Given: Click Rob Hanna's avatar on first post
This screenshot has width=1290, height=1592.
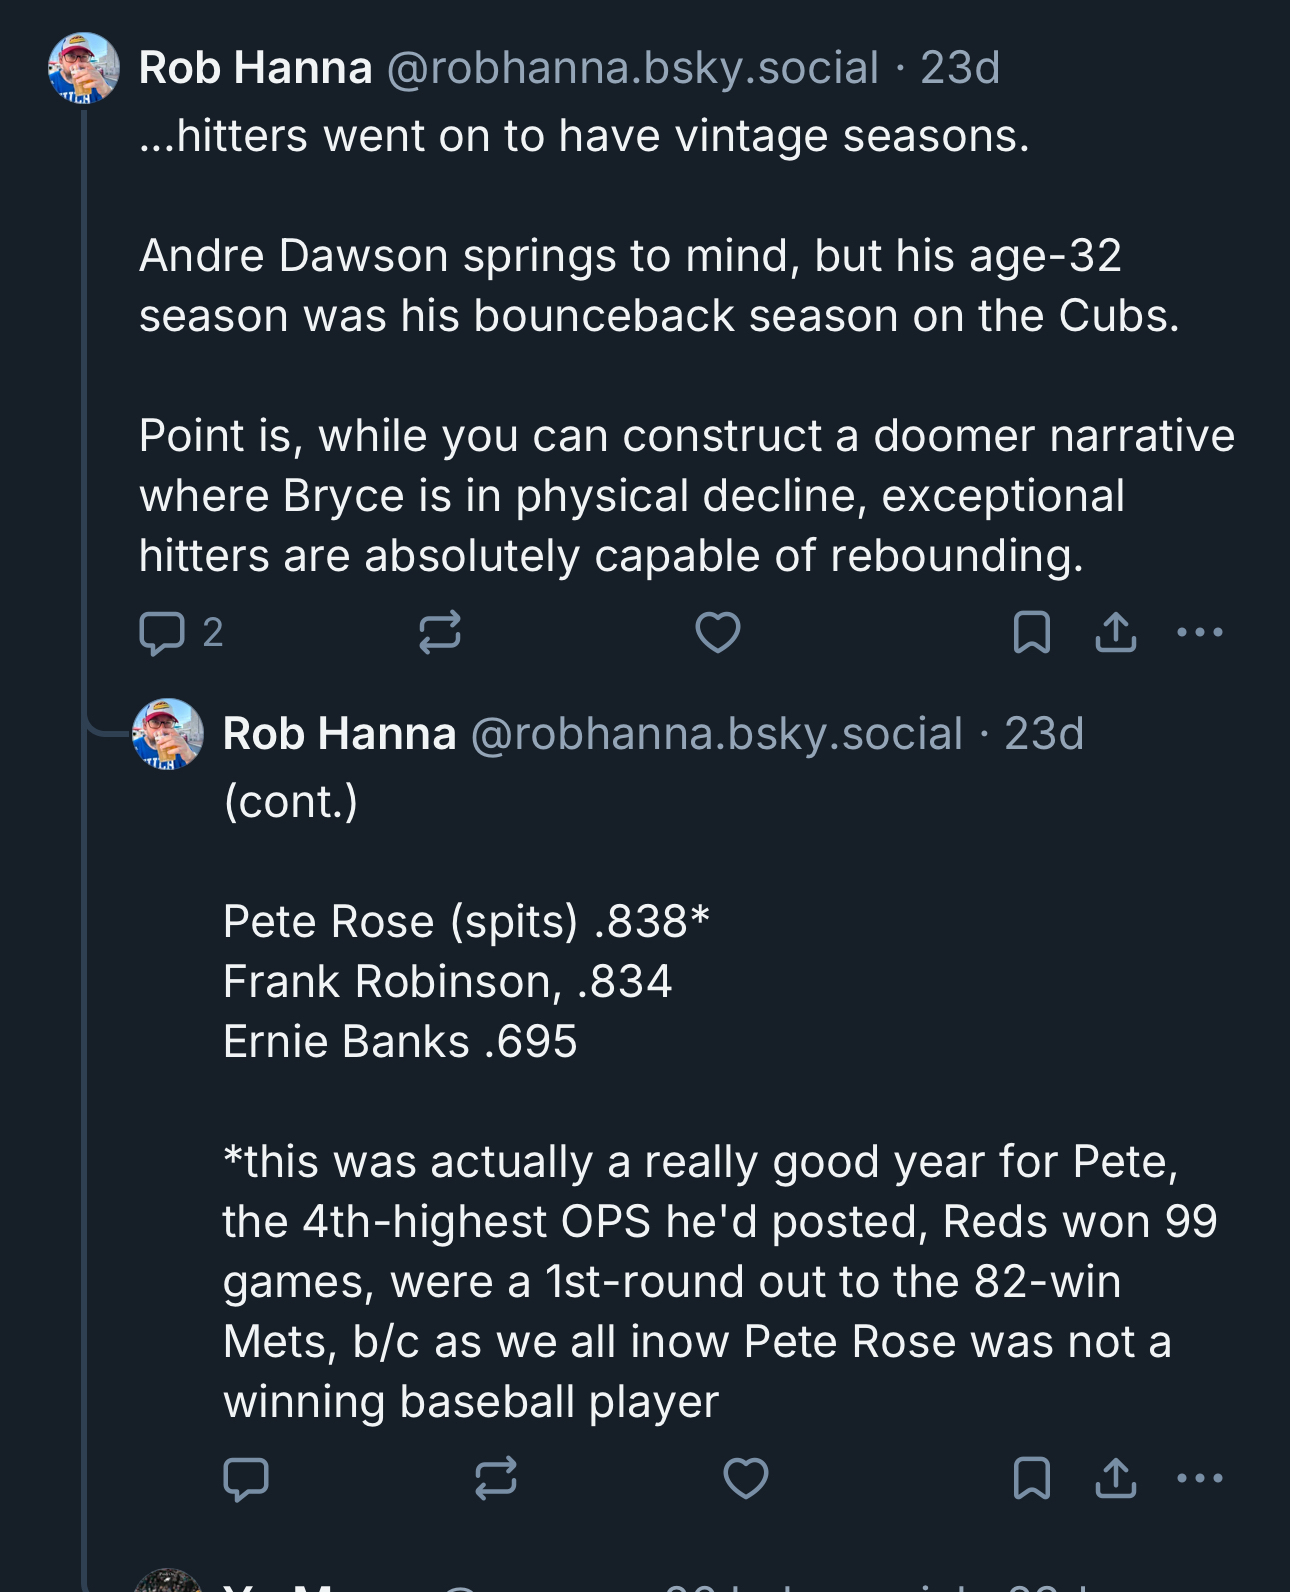Looking at the screenshot, I should pos(84,68).
